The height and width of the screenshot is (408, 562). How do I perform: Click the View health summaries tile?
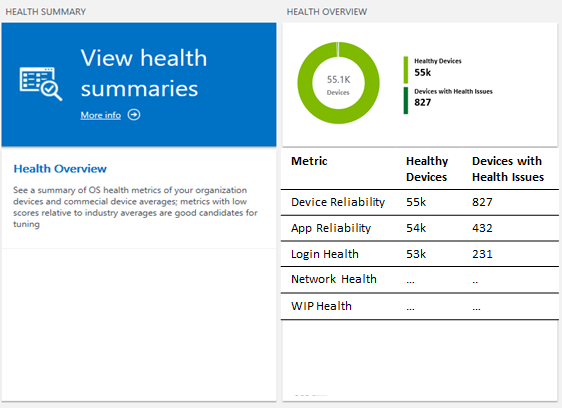[x=139, y=85]
